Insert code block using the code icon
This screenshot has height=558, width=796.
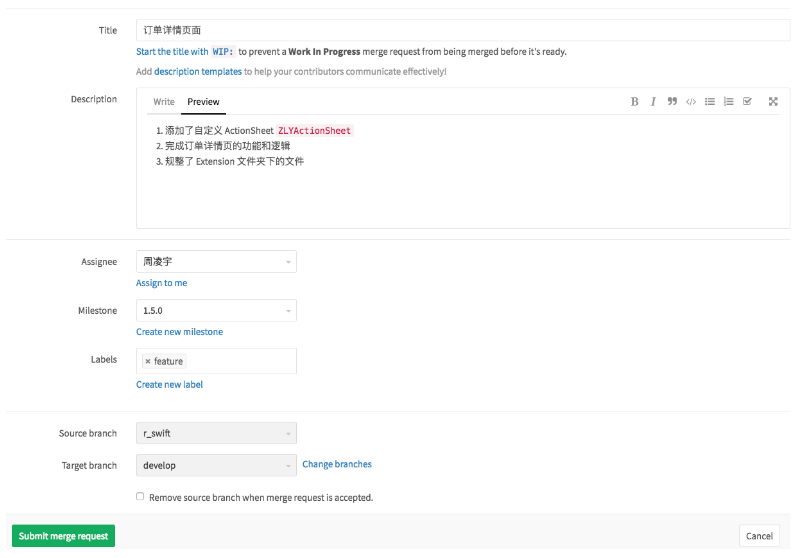(691, 102)
